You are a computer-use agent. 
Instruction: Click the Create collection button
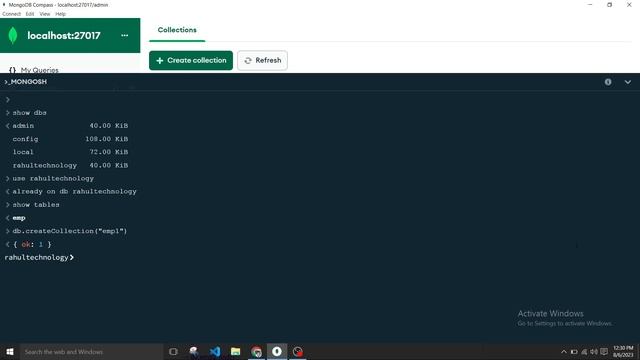191,60
